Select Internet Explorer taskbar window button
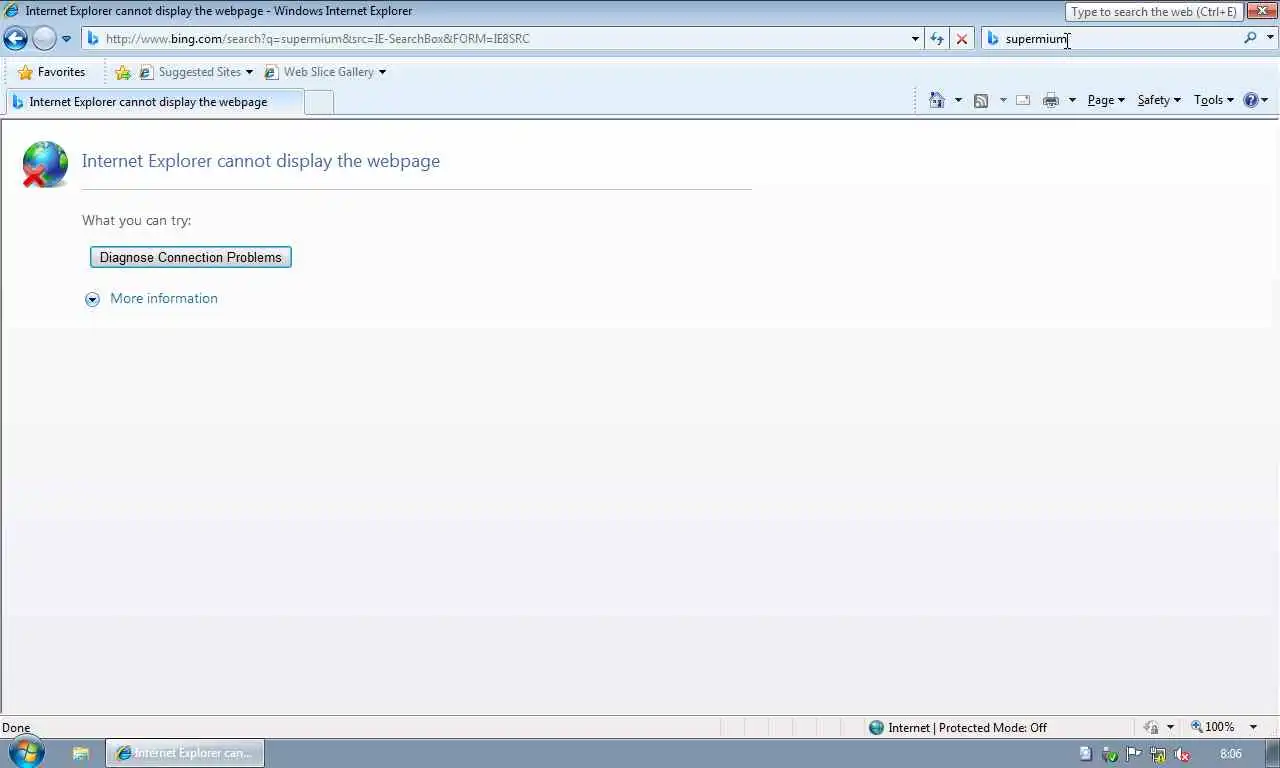1280x768 pixels. tap(185, 753)
